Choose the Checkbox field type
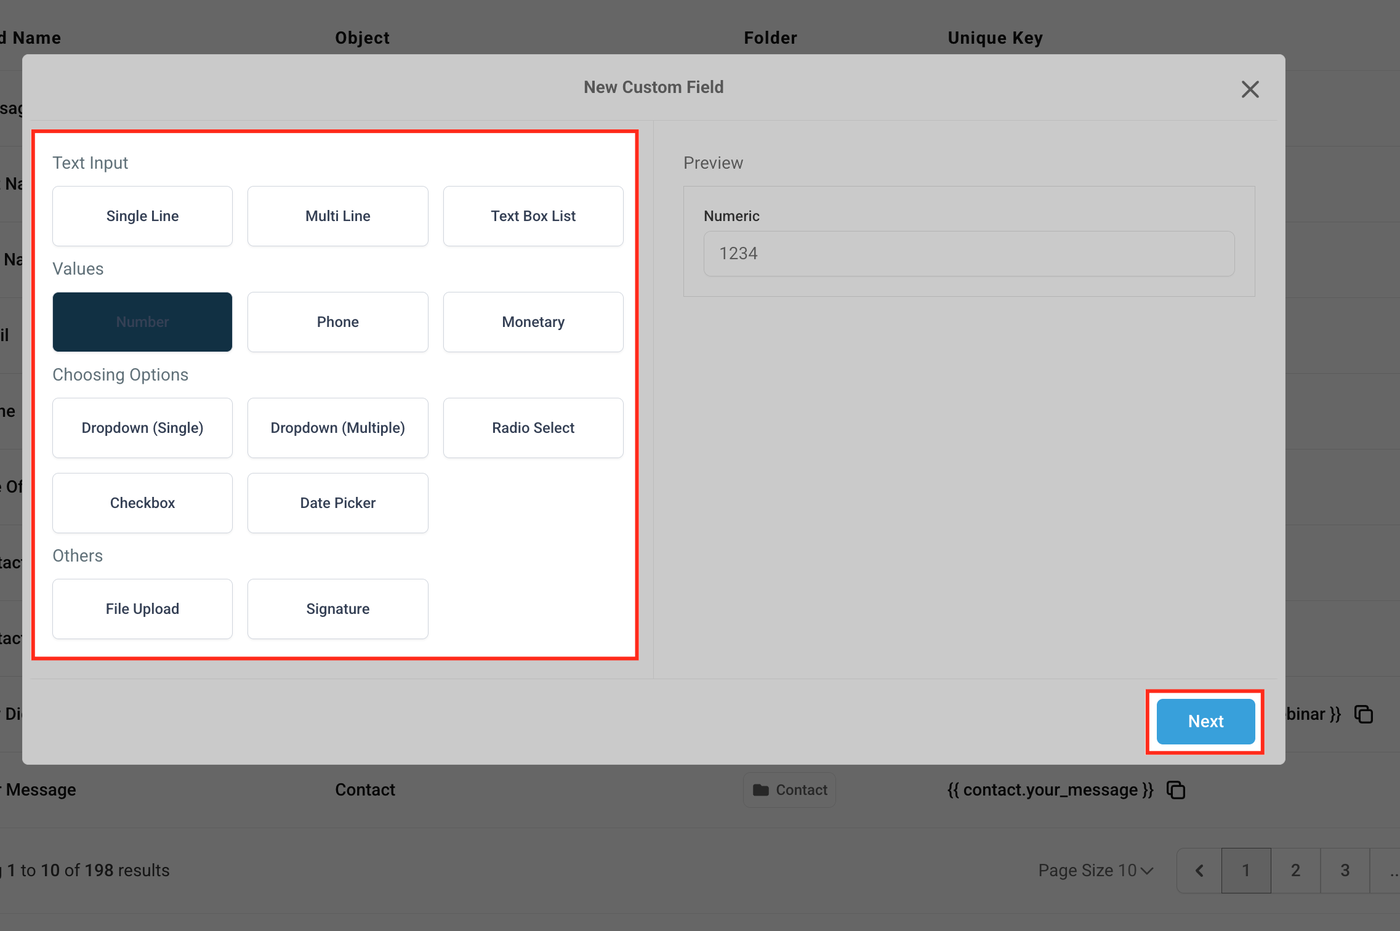 point(142,503)
